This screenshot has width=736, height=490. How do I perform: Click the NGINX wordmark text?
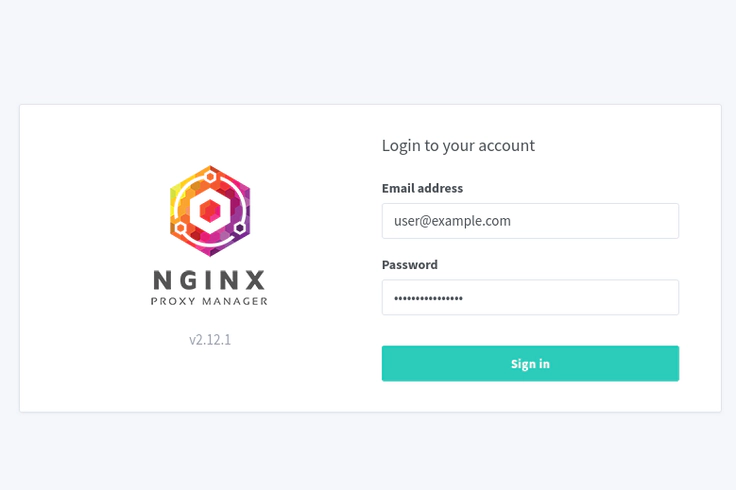pyautogui.click(x=209, y=280)
